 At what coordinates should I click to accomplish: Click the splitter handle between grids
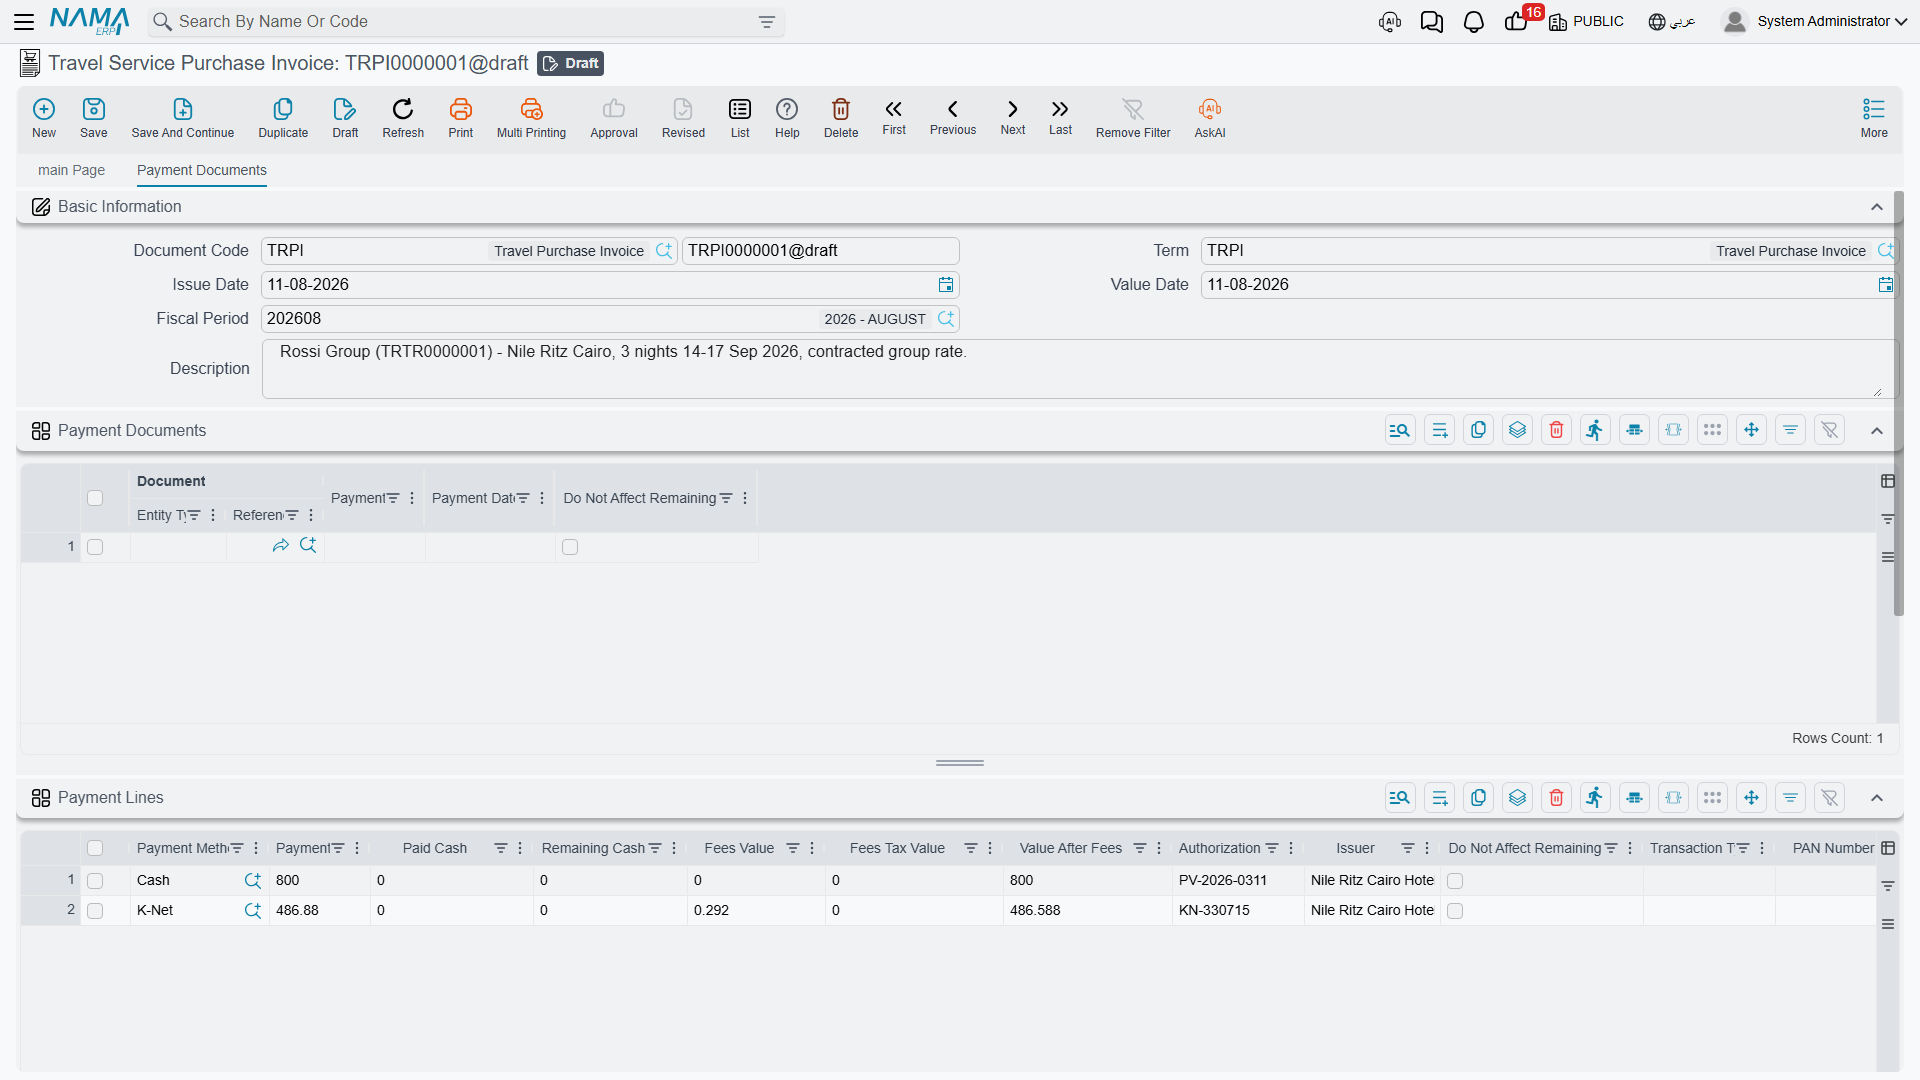960,763
